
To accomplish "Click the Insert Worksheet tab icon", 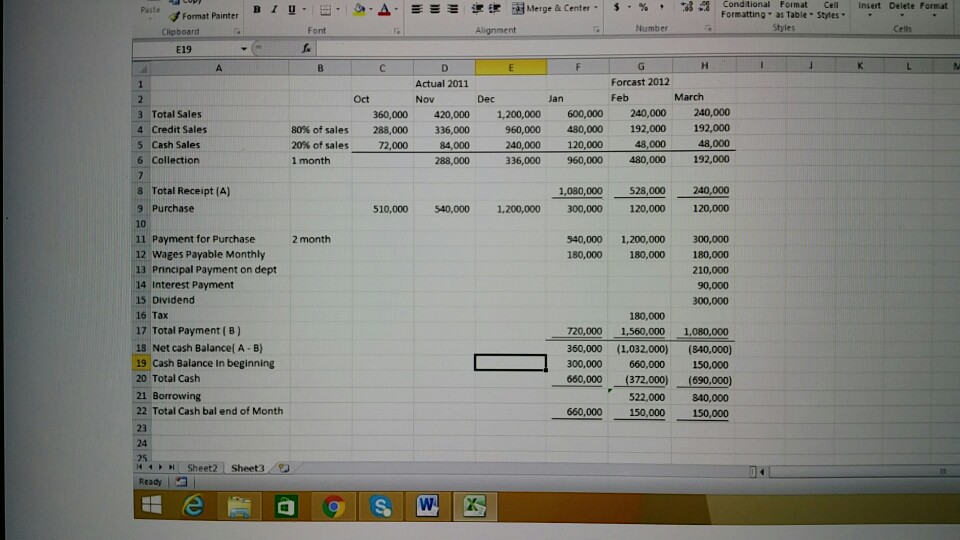I will pyautogui.click(x=283, y=468).
